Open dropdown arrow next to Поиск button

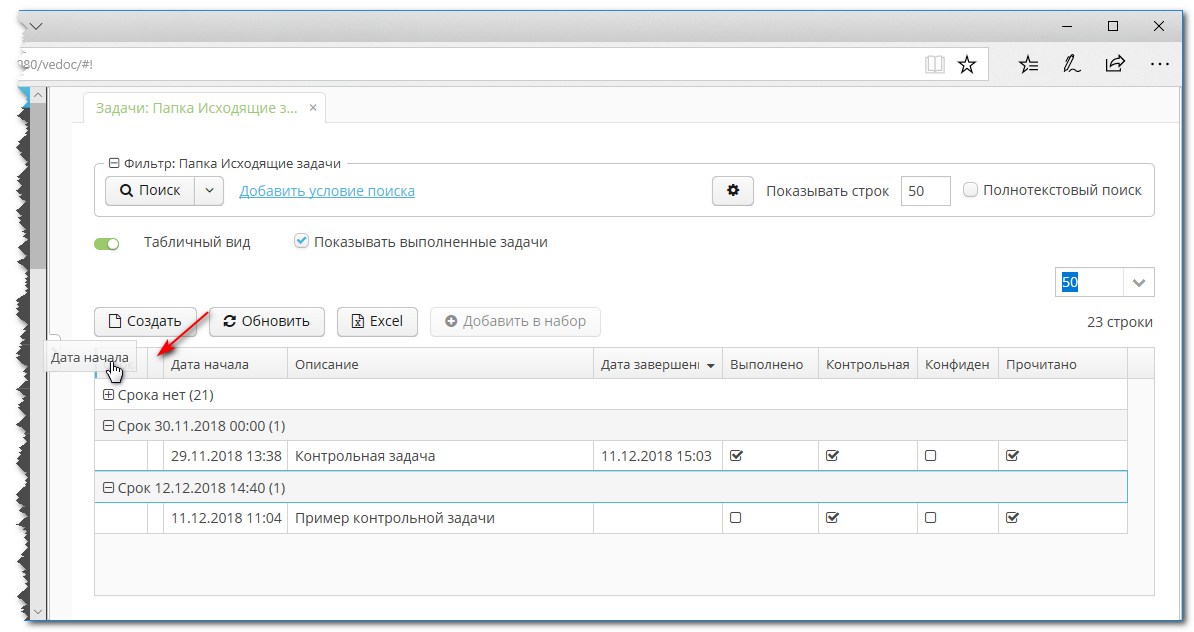tap(209, 191)
